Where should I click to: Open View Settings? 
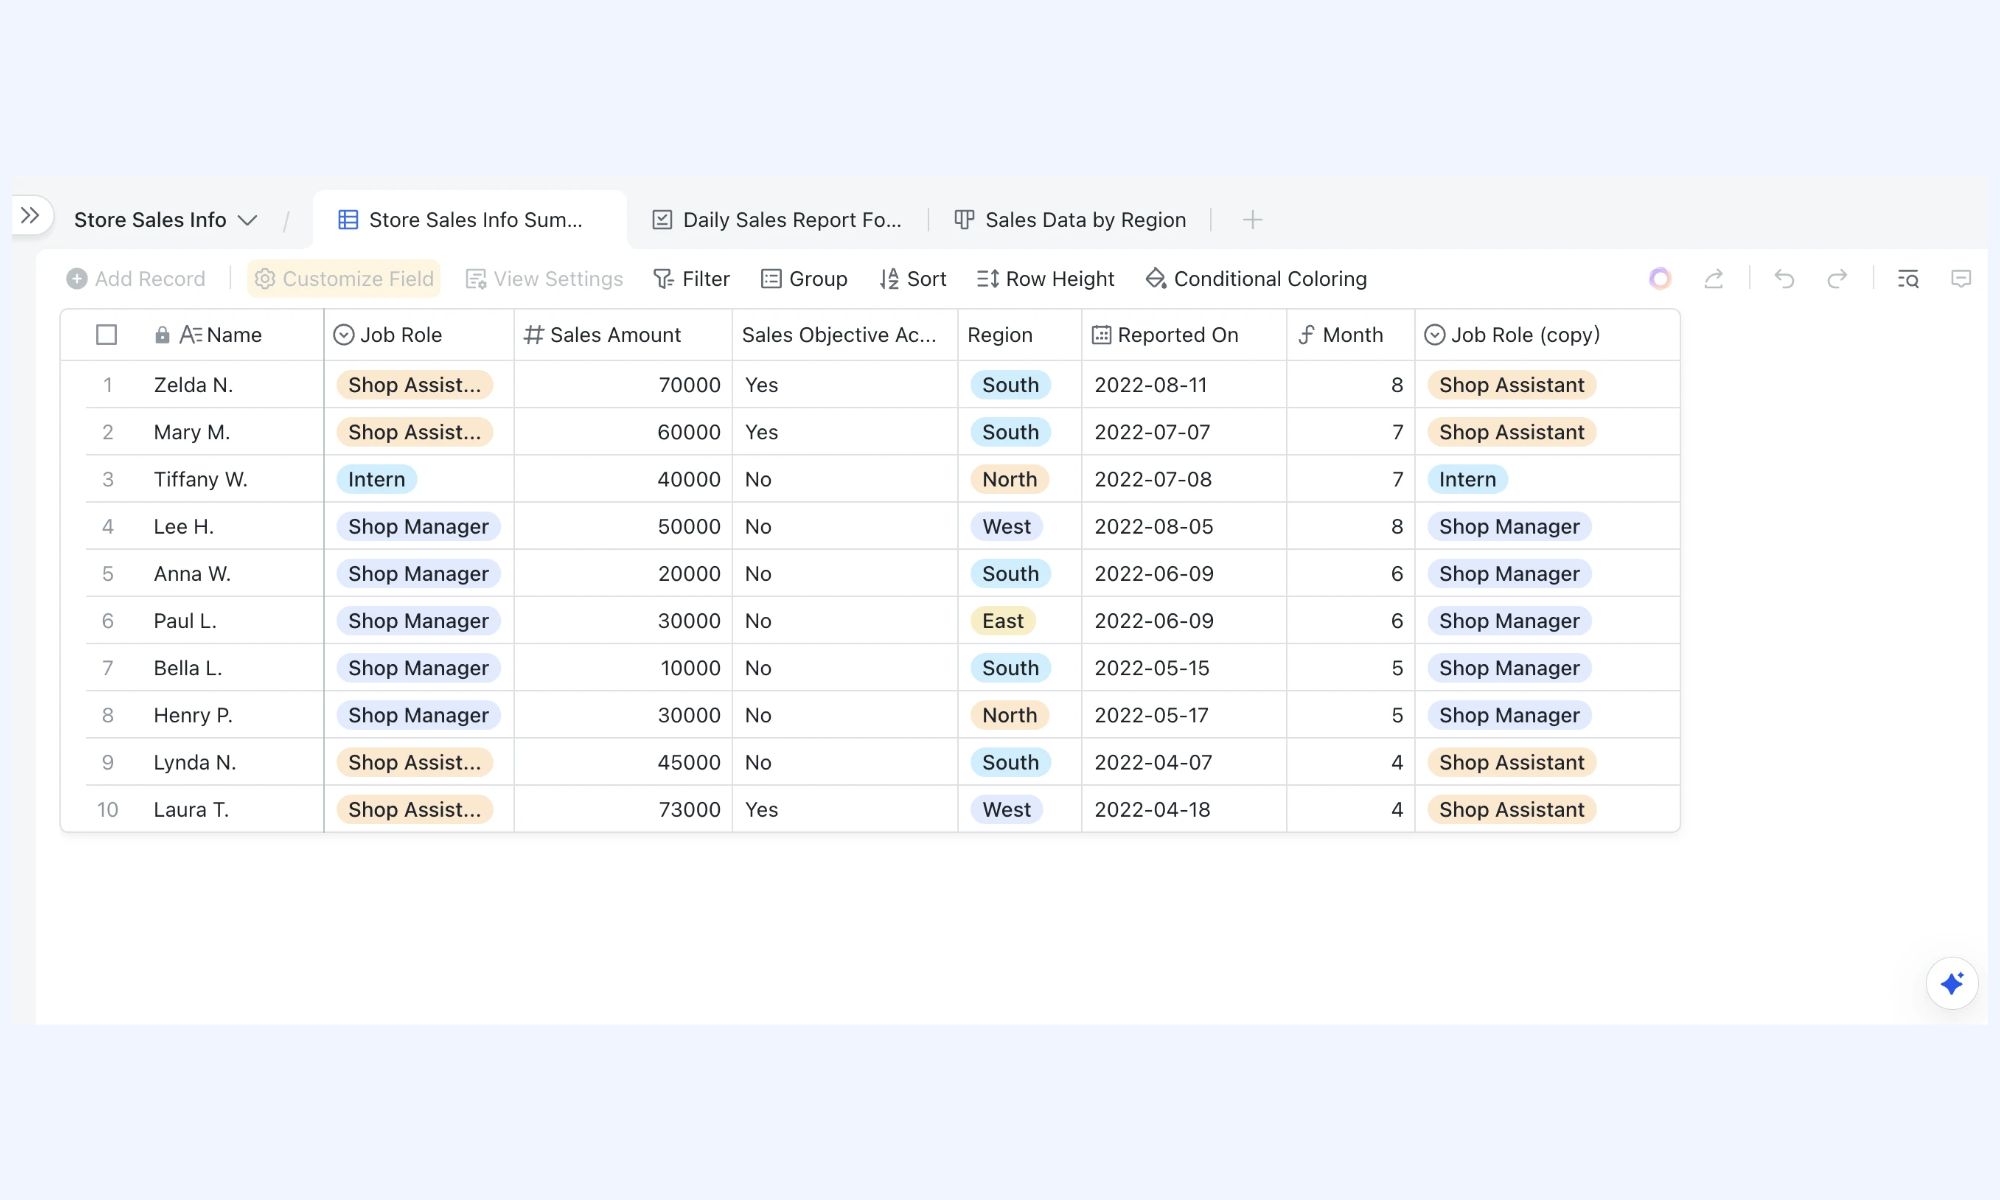pos(544,279)
